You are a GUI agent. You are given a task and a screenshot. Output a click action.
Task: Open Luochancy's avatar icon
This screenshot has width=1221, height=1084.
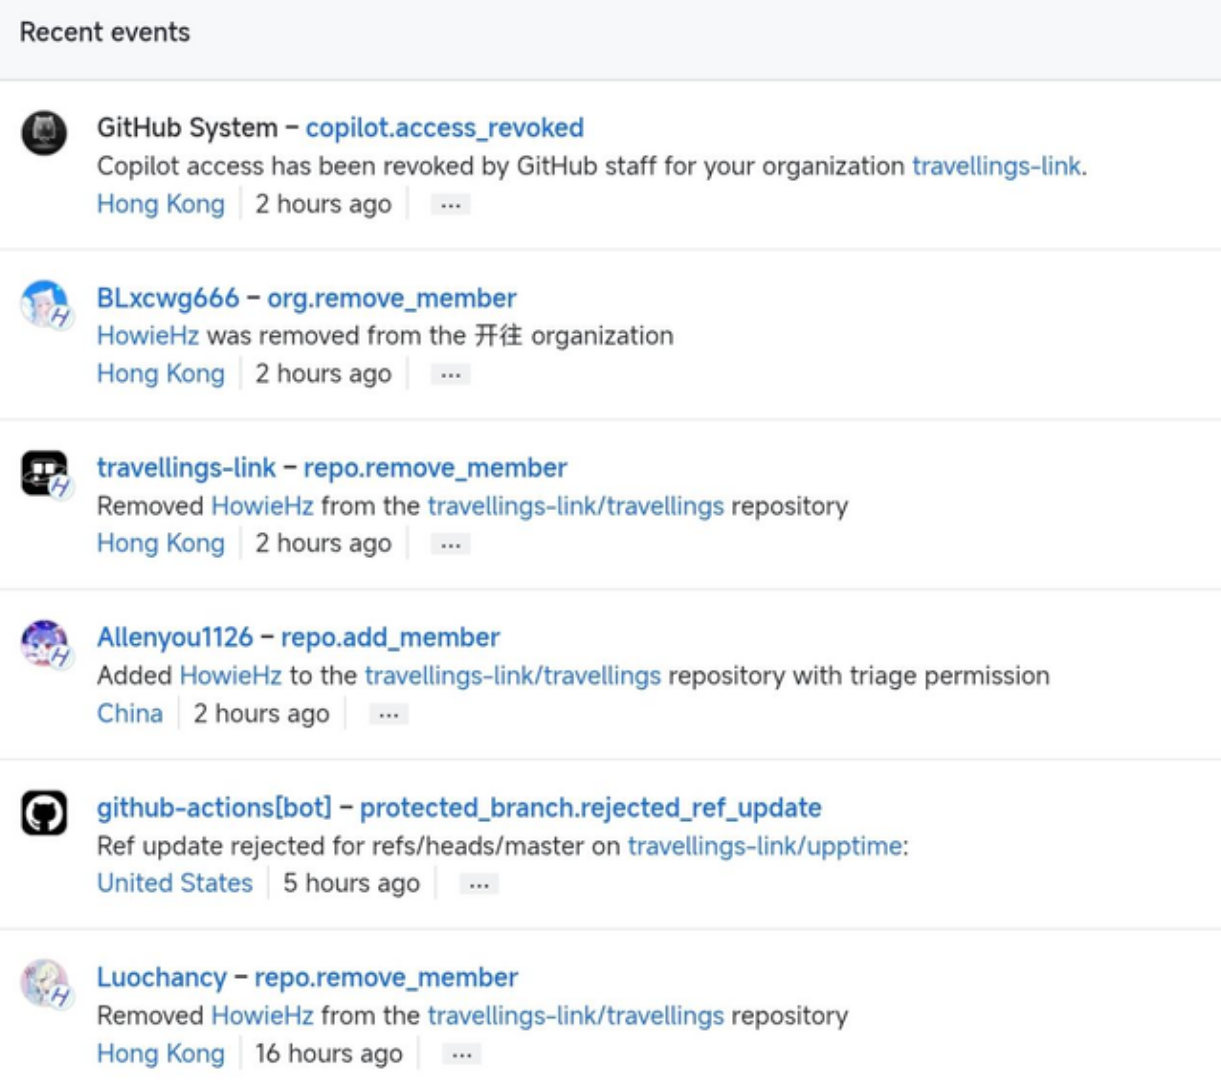(x=44, y=982)
